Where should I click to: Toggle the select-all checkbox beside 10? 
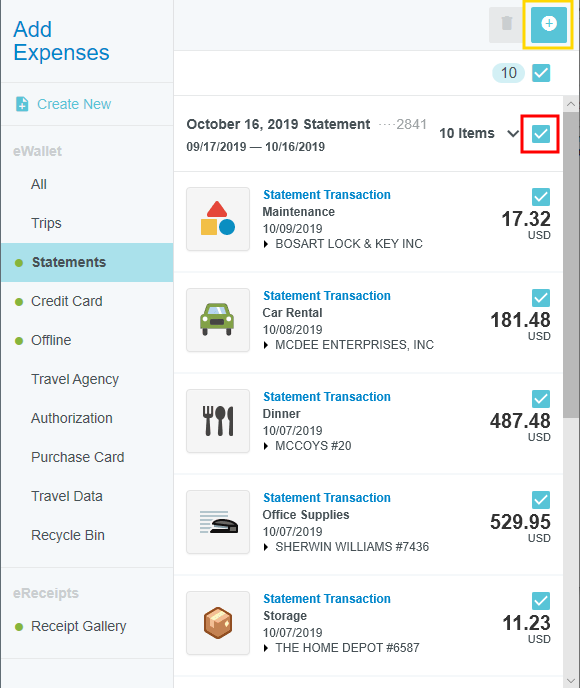(x=541, y=73)
